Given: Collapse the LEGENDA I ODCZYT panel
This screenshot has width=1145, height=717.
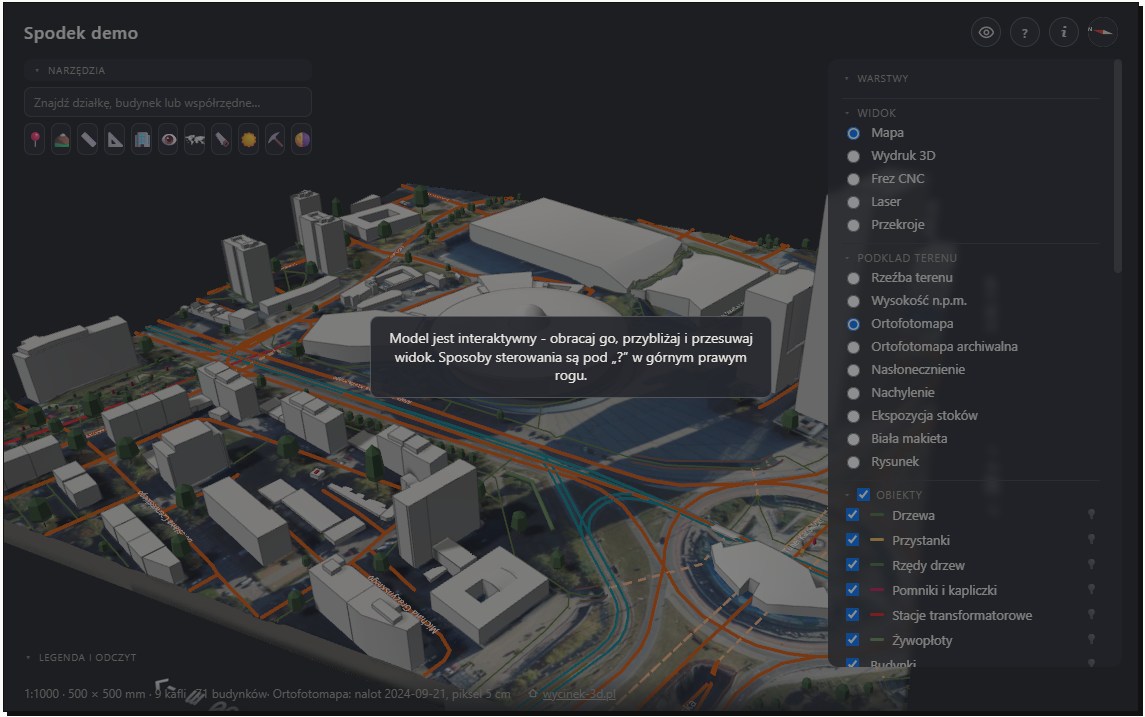Looking at the screenshot, I should coord(80,657).
